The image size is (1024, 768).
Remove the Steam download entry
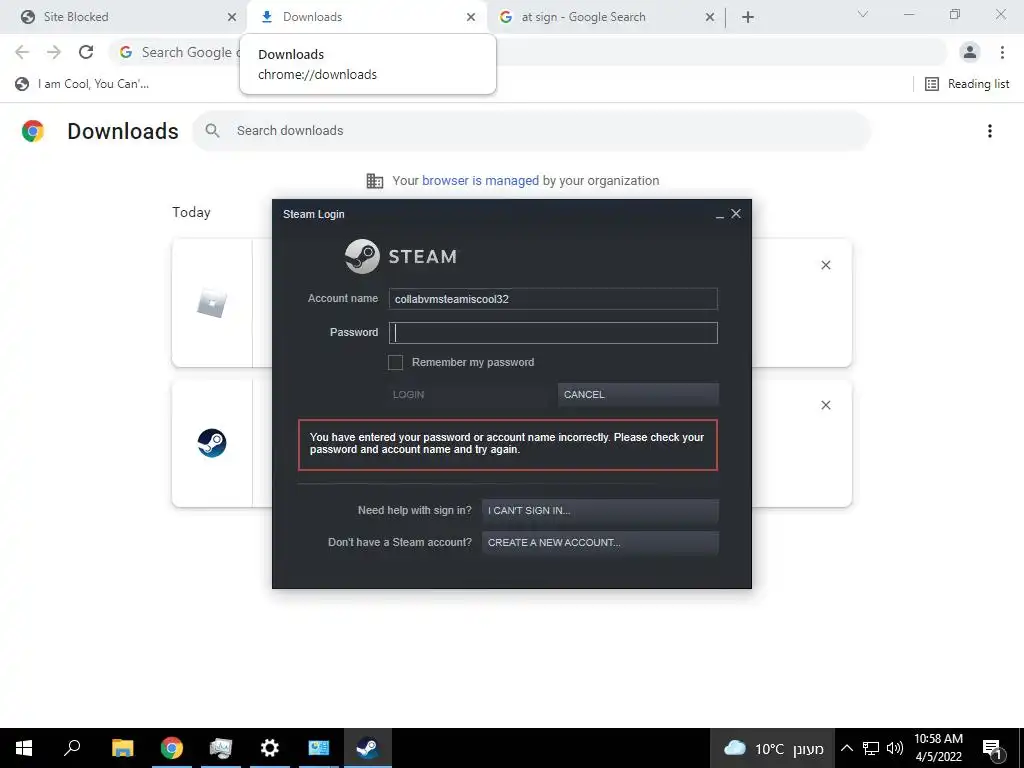(825, 406)
